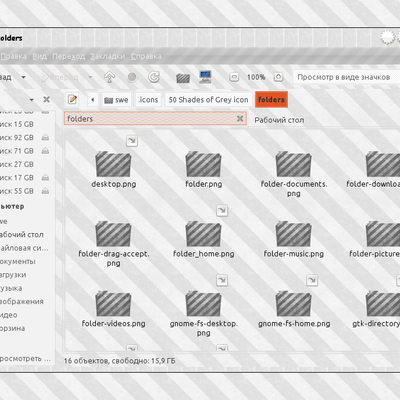Click the zoom out icon
This screenshot has height=400, width=400.
click(x=234, y=77)
